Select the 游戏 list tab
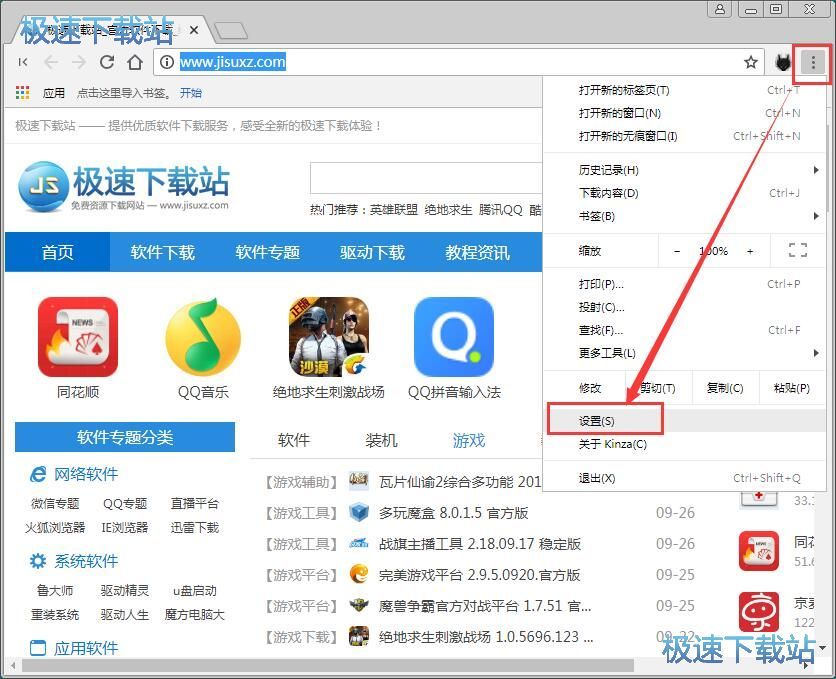This screenshot has height=679, width=836. 469,440
